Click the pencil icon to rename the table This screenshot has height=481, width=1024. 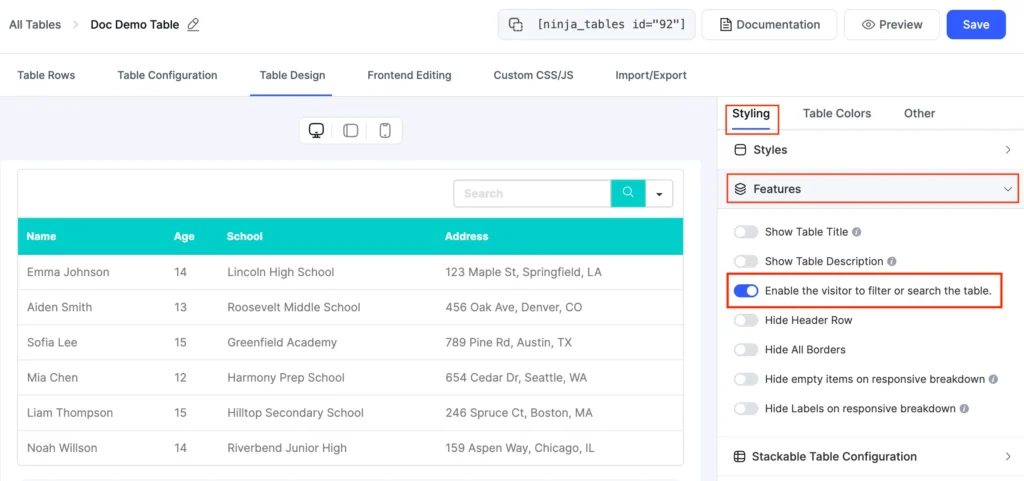pos(193,25)
